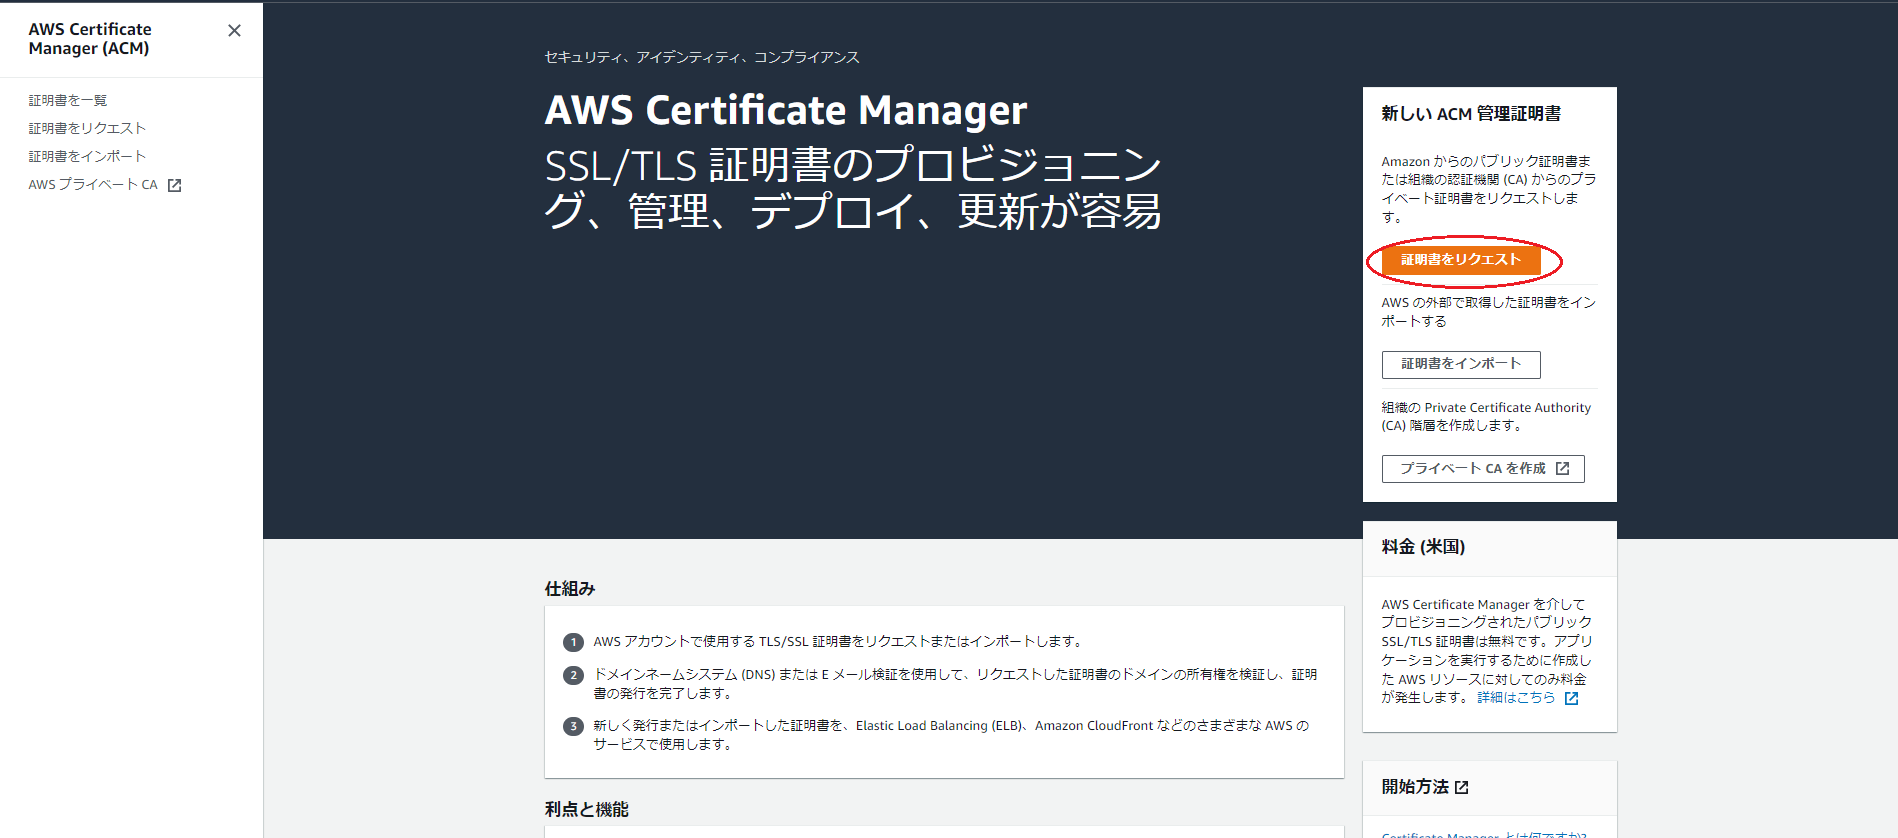Screen dimensions: 1898x838
Task: Click the orange 証明書をリクエスト button
Action: pos(1461,260)
